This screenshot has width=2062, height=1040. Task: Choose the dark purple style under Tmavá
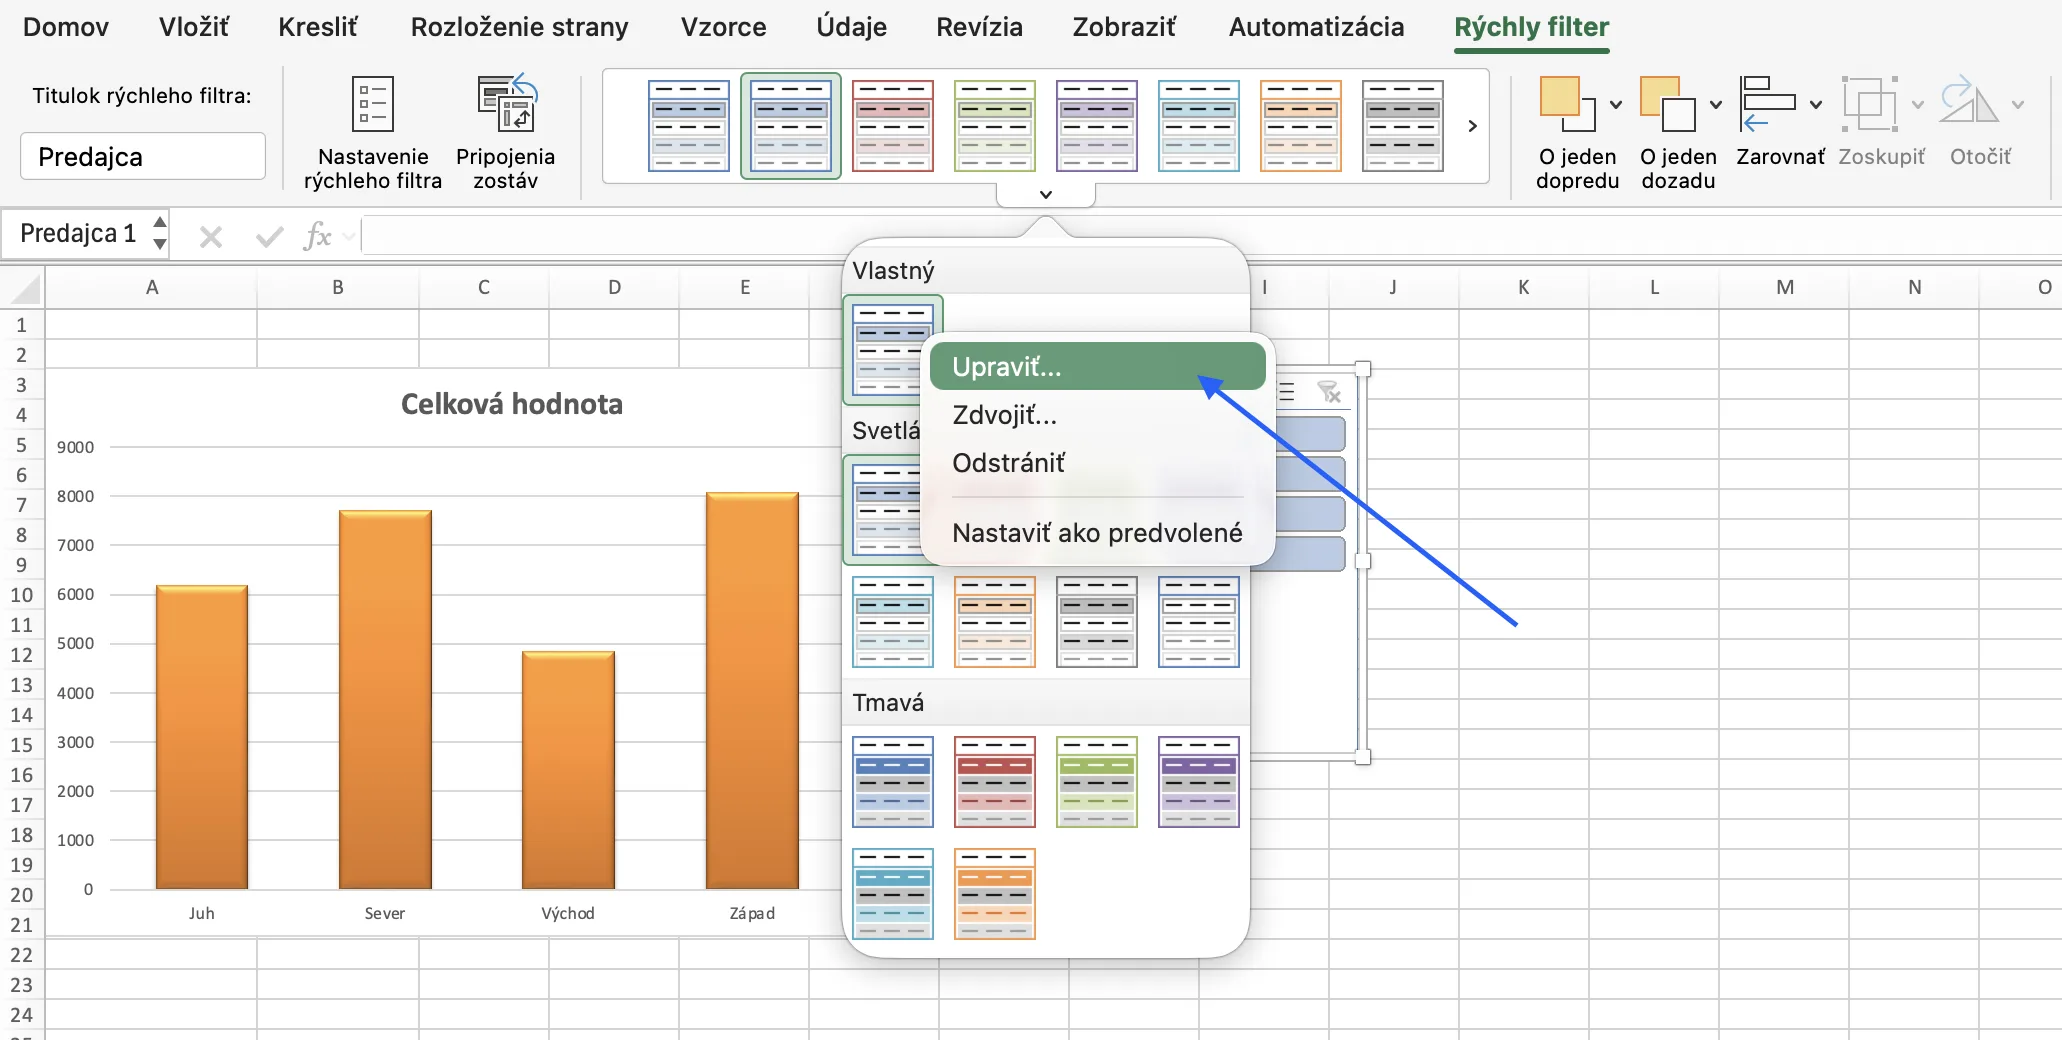tap(1199, 782)
